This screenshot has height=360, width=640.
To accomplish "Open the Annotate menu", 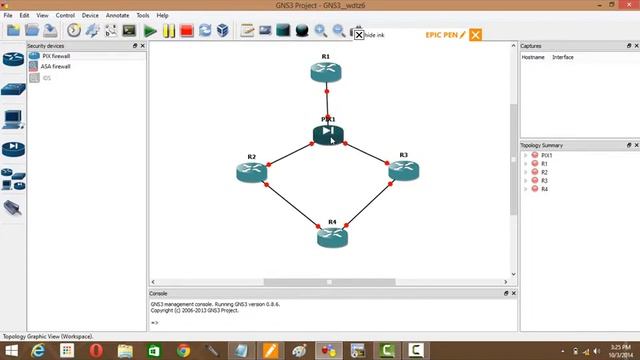I will tap(118, 16).
